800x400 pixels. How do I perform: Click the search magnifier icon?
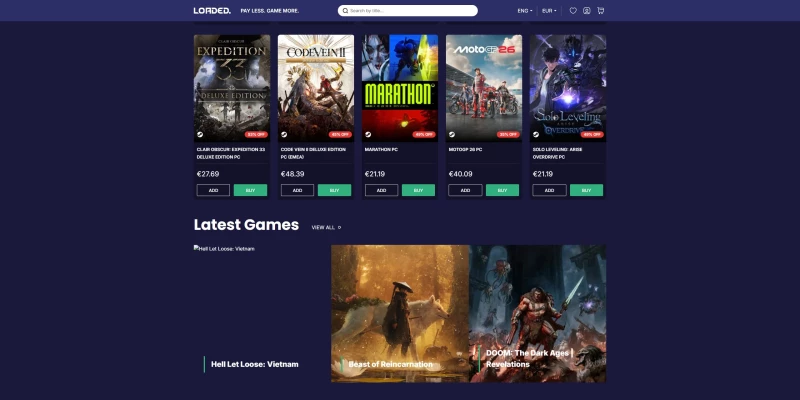click(345, 10)
